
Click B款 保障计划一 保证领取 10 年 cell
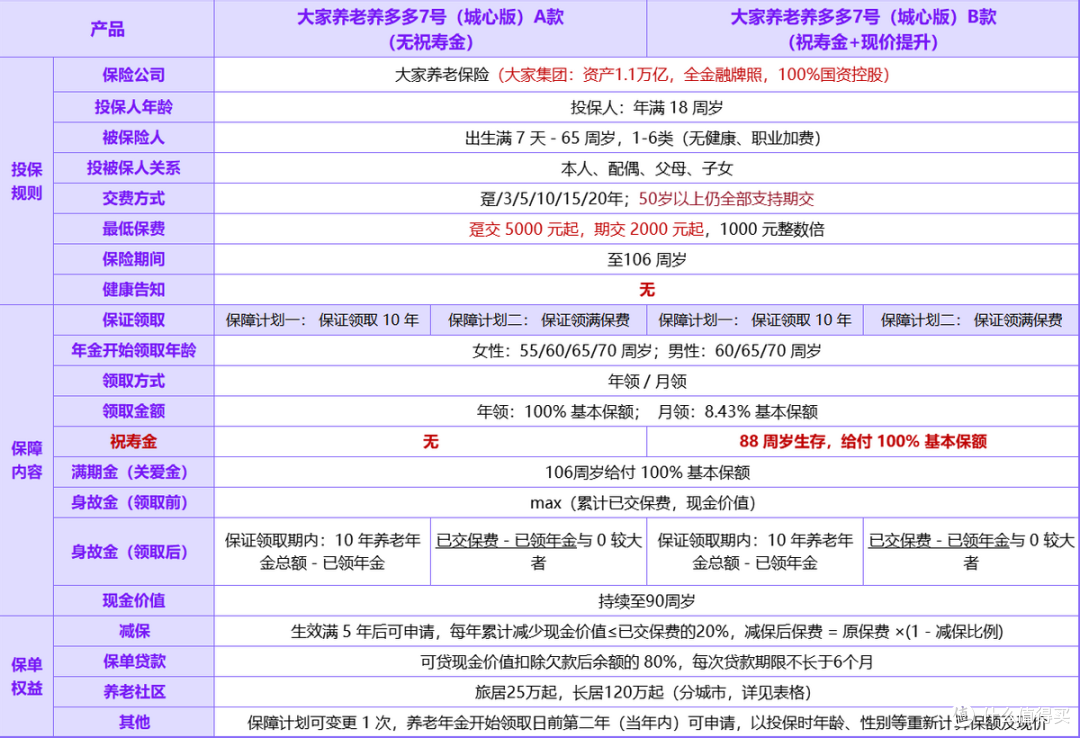tap(755, 320)
